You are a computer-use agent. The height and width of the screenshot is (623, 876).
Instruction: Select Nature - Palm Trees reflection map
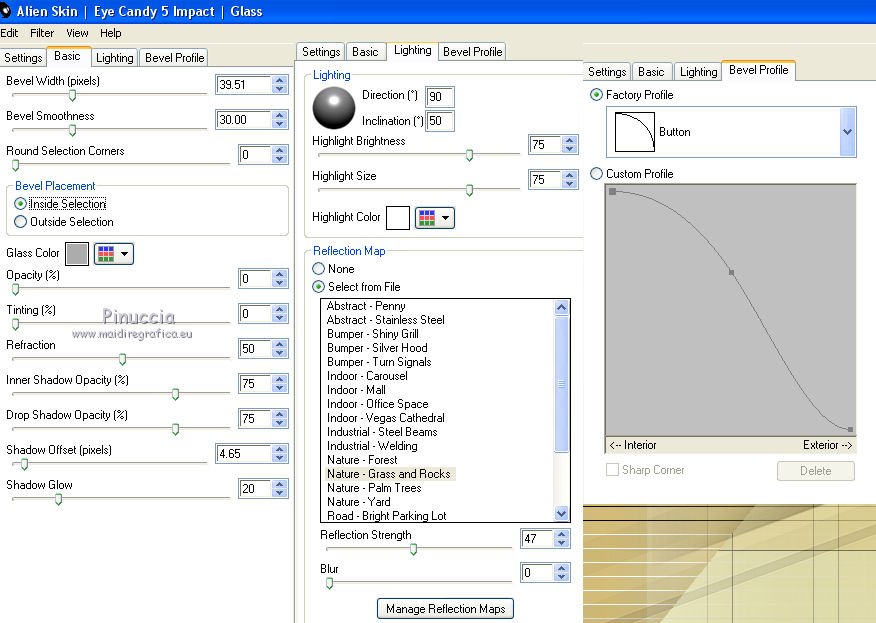coord(373,488)
